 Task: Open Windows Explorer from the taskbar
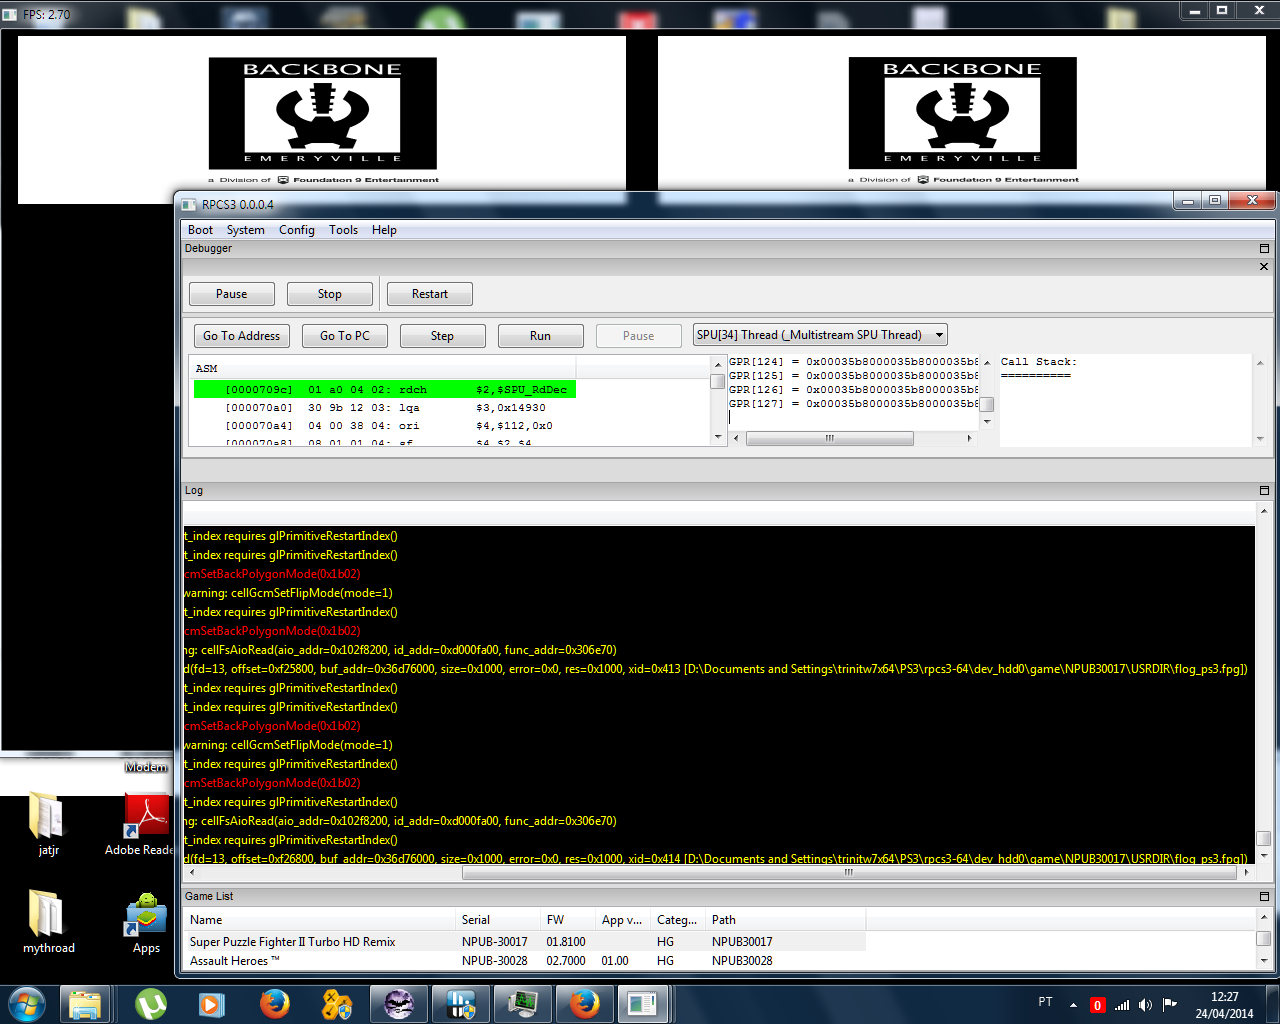pyautogui.click(x=85, y=1003)
